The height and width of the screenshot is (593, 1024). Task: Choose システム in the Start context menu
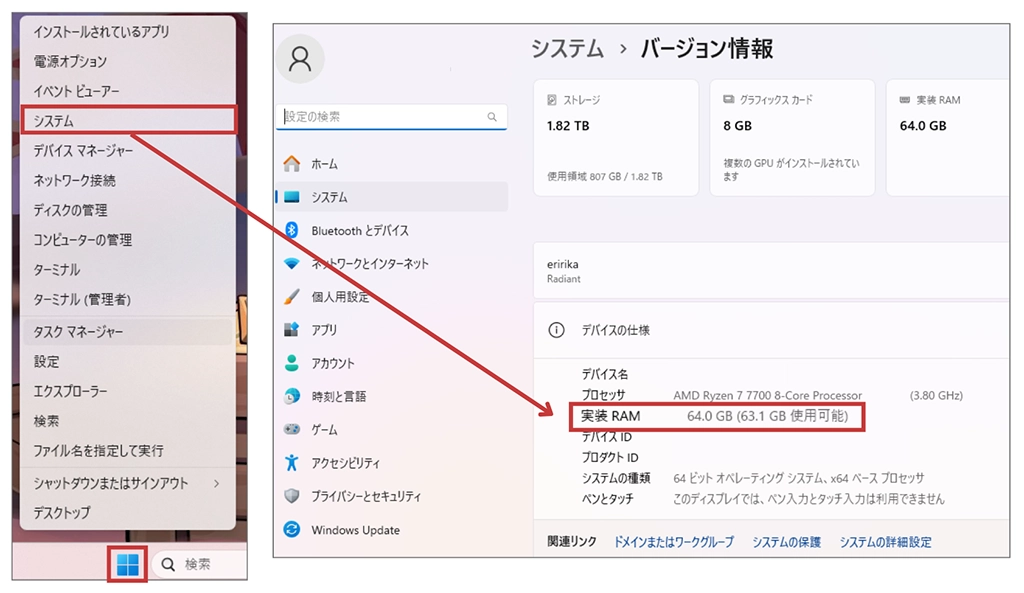pos(128,121)
